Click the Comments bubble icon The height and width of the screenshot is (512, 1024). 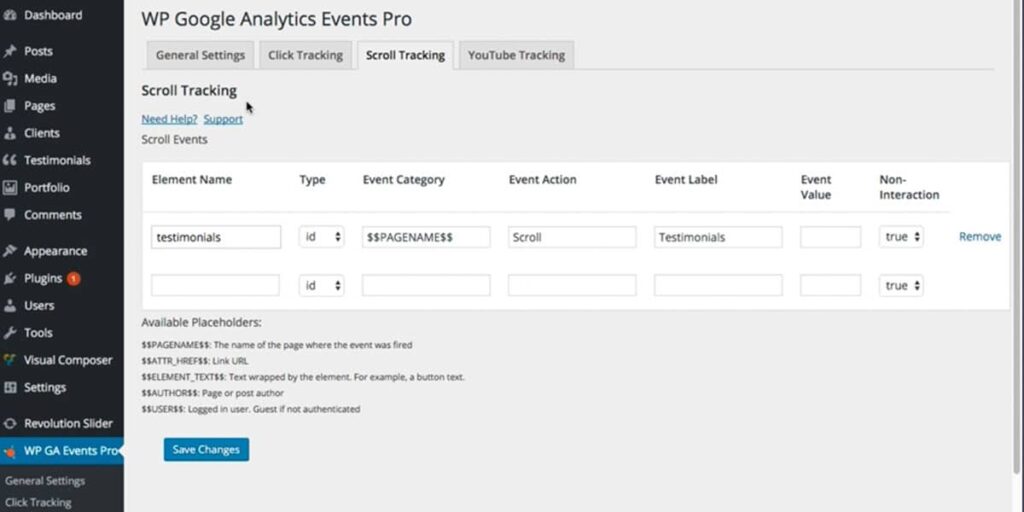[x=10, y=215]
